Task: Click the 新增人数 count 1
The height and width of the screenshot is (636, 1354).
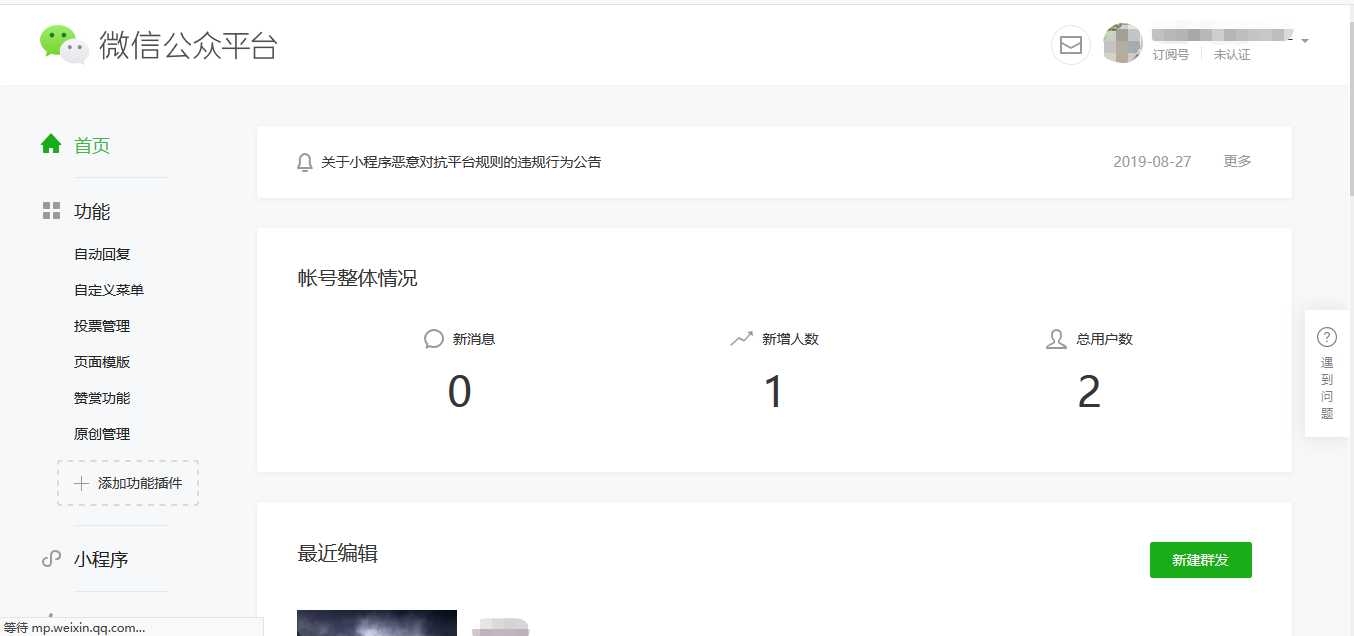Action: point(773,392)
